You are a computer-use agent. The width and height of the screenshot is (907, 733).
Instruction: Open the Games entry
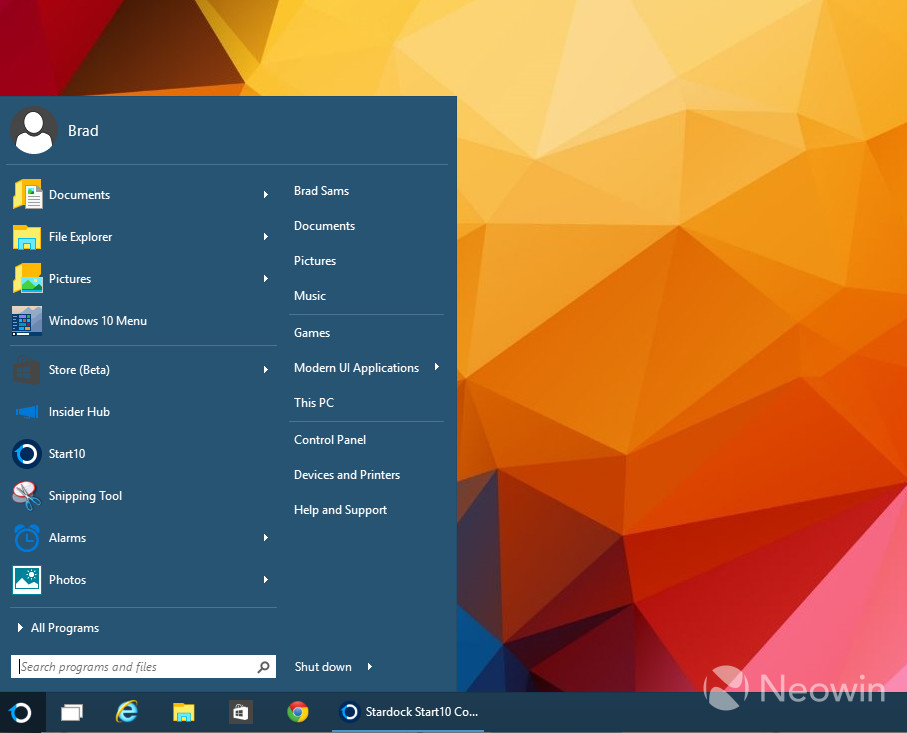(312, 333)
